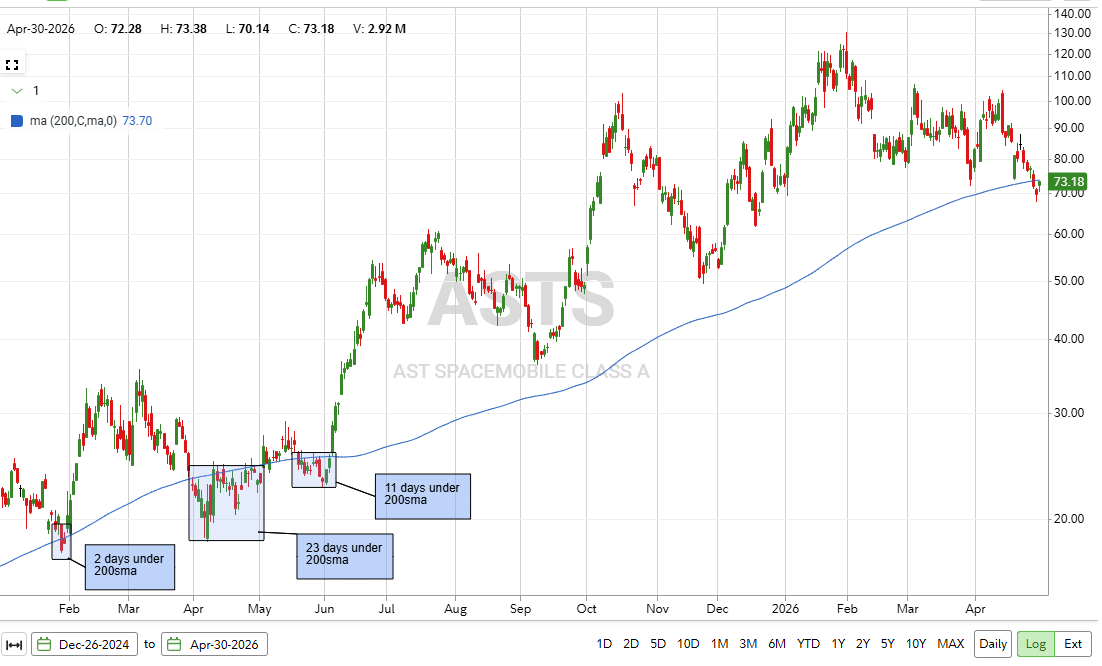Viewport: 1102px width, 666px height.
Task: Click the closing price C: 73.18
Action: point(311,29)
